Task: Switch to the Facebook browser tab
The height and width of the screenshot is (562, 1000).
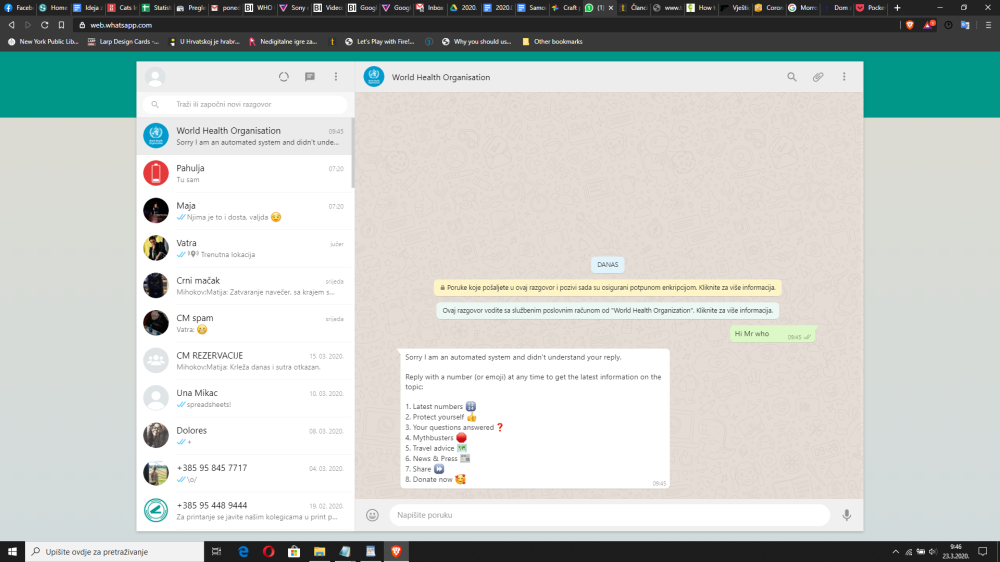Action: coord(18,8)
